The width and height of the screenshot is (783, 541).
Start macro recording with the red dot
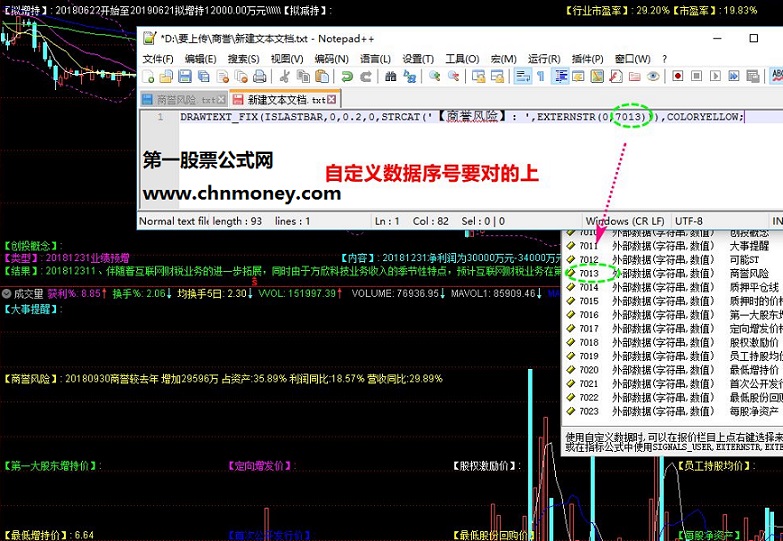click(678, 76)
